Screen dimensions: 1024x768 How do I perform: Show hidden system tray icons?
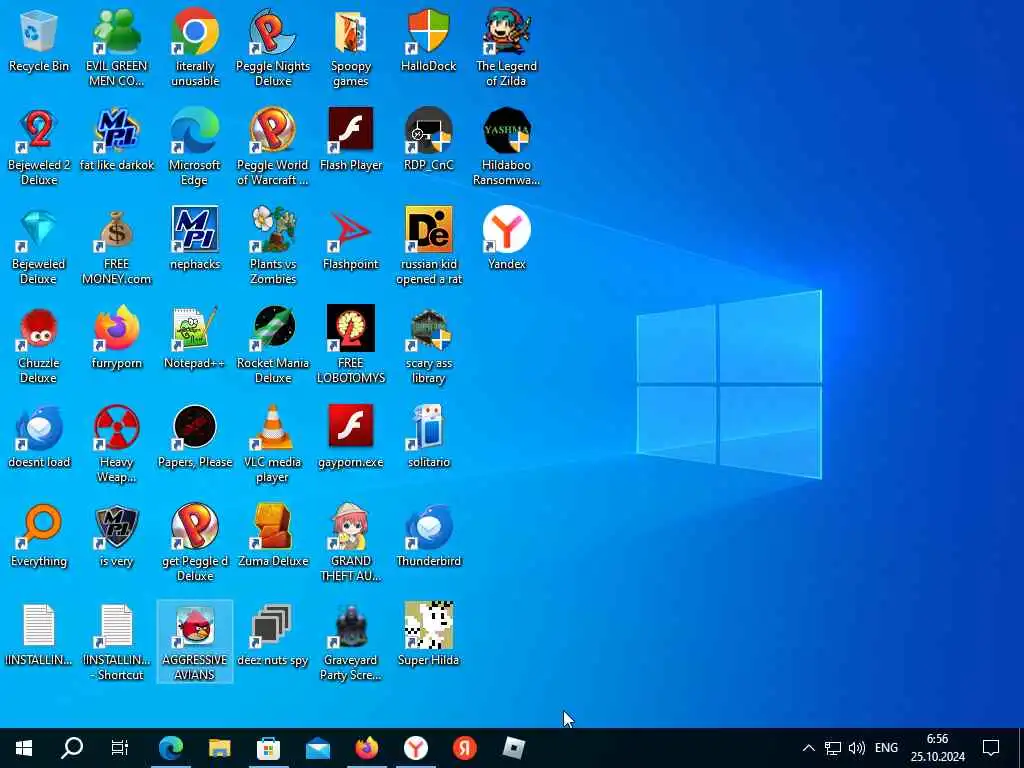click(x=808, y=748)
